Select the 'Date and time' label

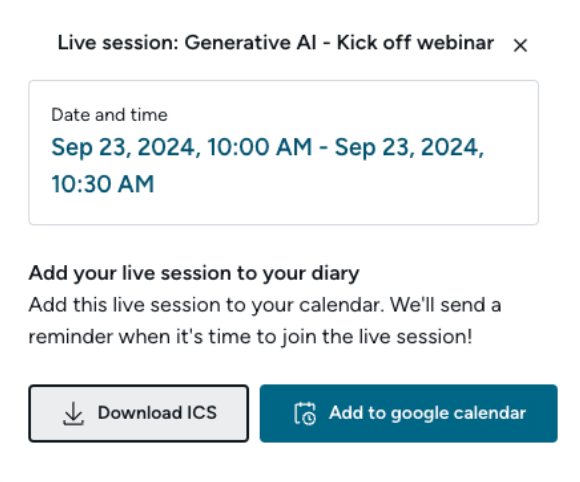[x=109, y=115]
